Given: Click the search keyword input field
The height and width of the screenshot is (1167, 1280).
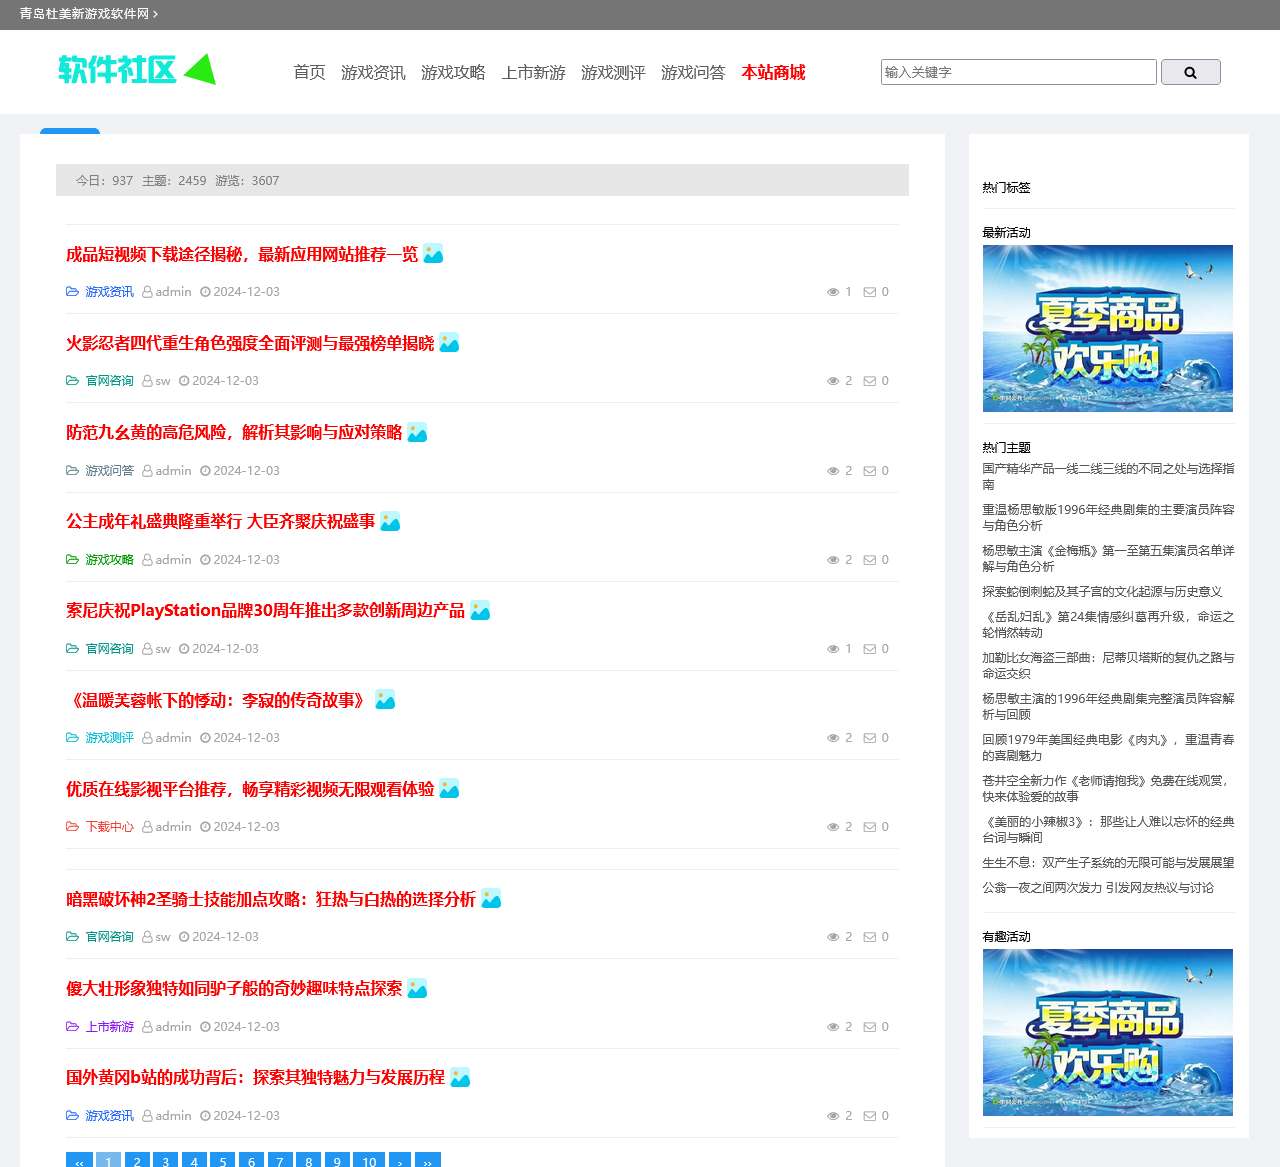Looking at the screenshot, I should [x=1018, y=71].
